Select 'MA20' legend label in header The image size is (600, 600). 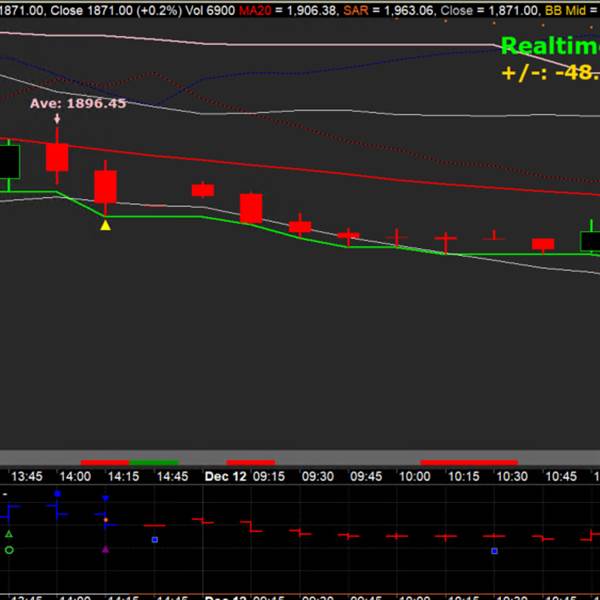[x=255, y=10]
